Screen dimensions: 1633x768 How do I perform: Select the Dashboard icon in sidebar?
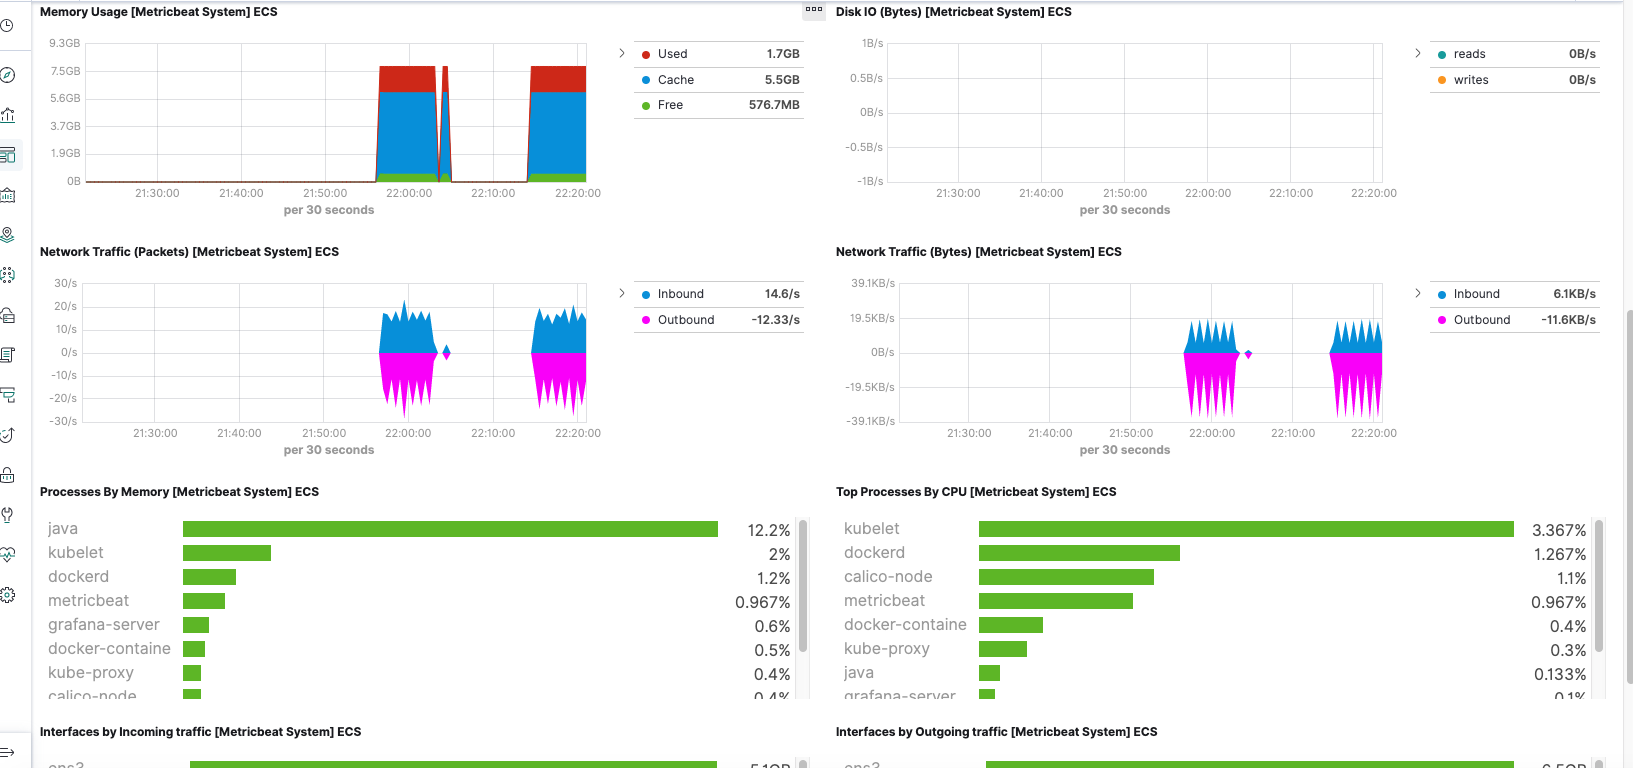coord(7,155)
